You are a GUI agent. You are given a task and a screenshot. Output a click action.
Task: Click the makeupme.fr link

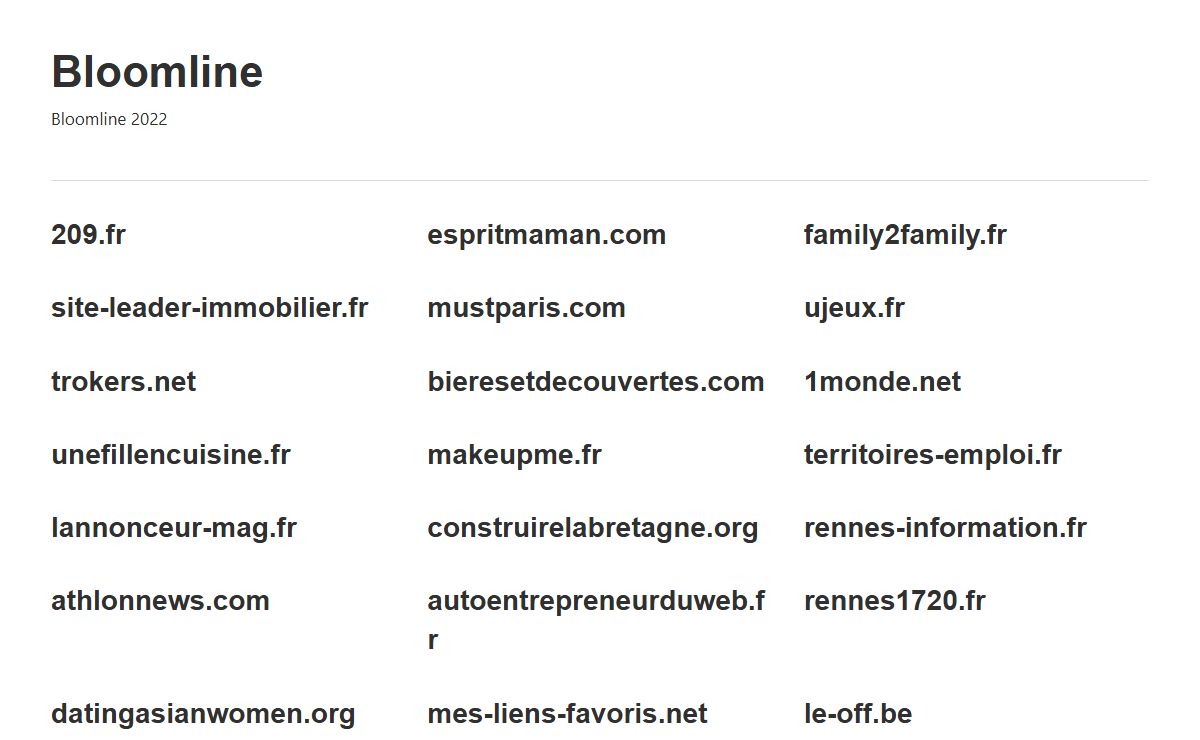(x=514, y=454)
